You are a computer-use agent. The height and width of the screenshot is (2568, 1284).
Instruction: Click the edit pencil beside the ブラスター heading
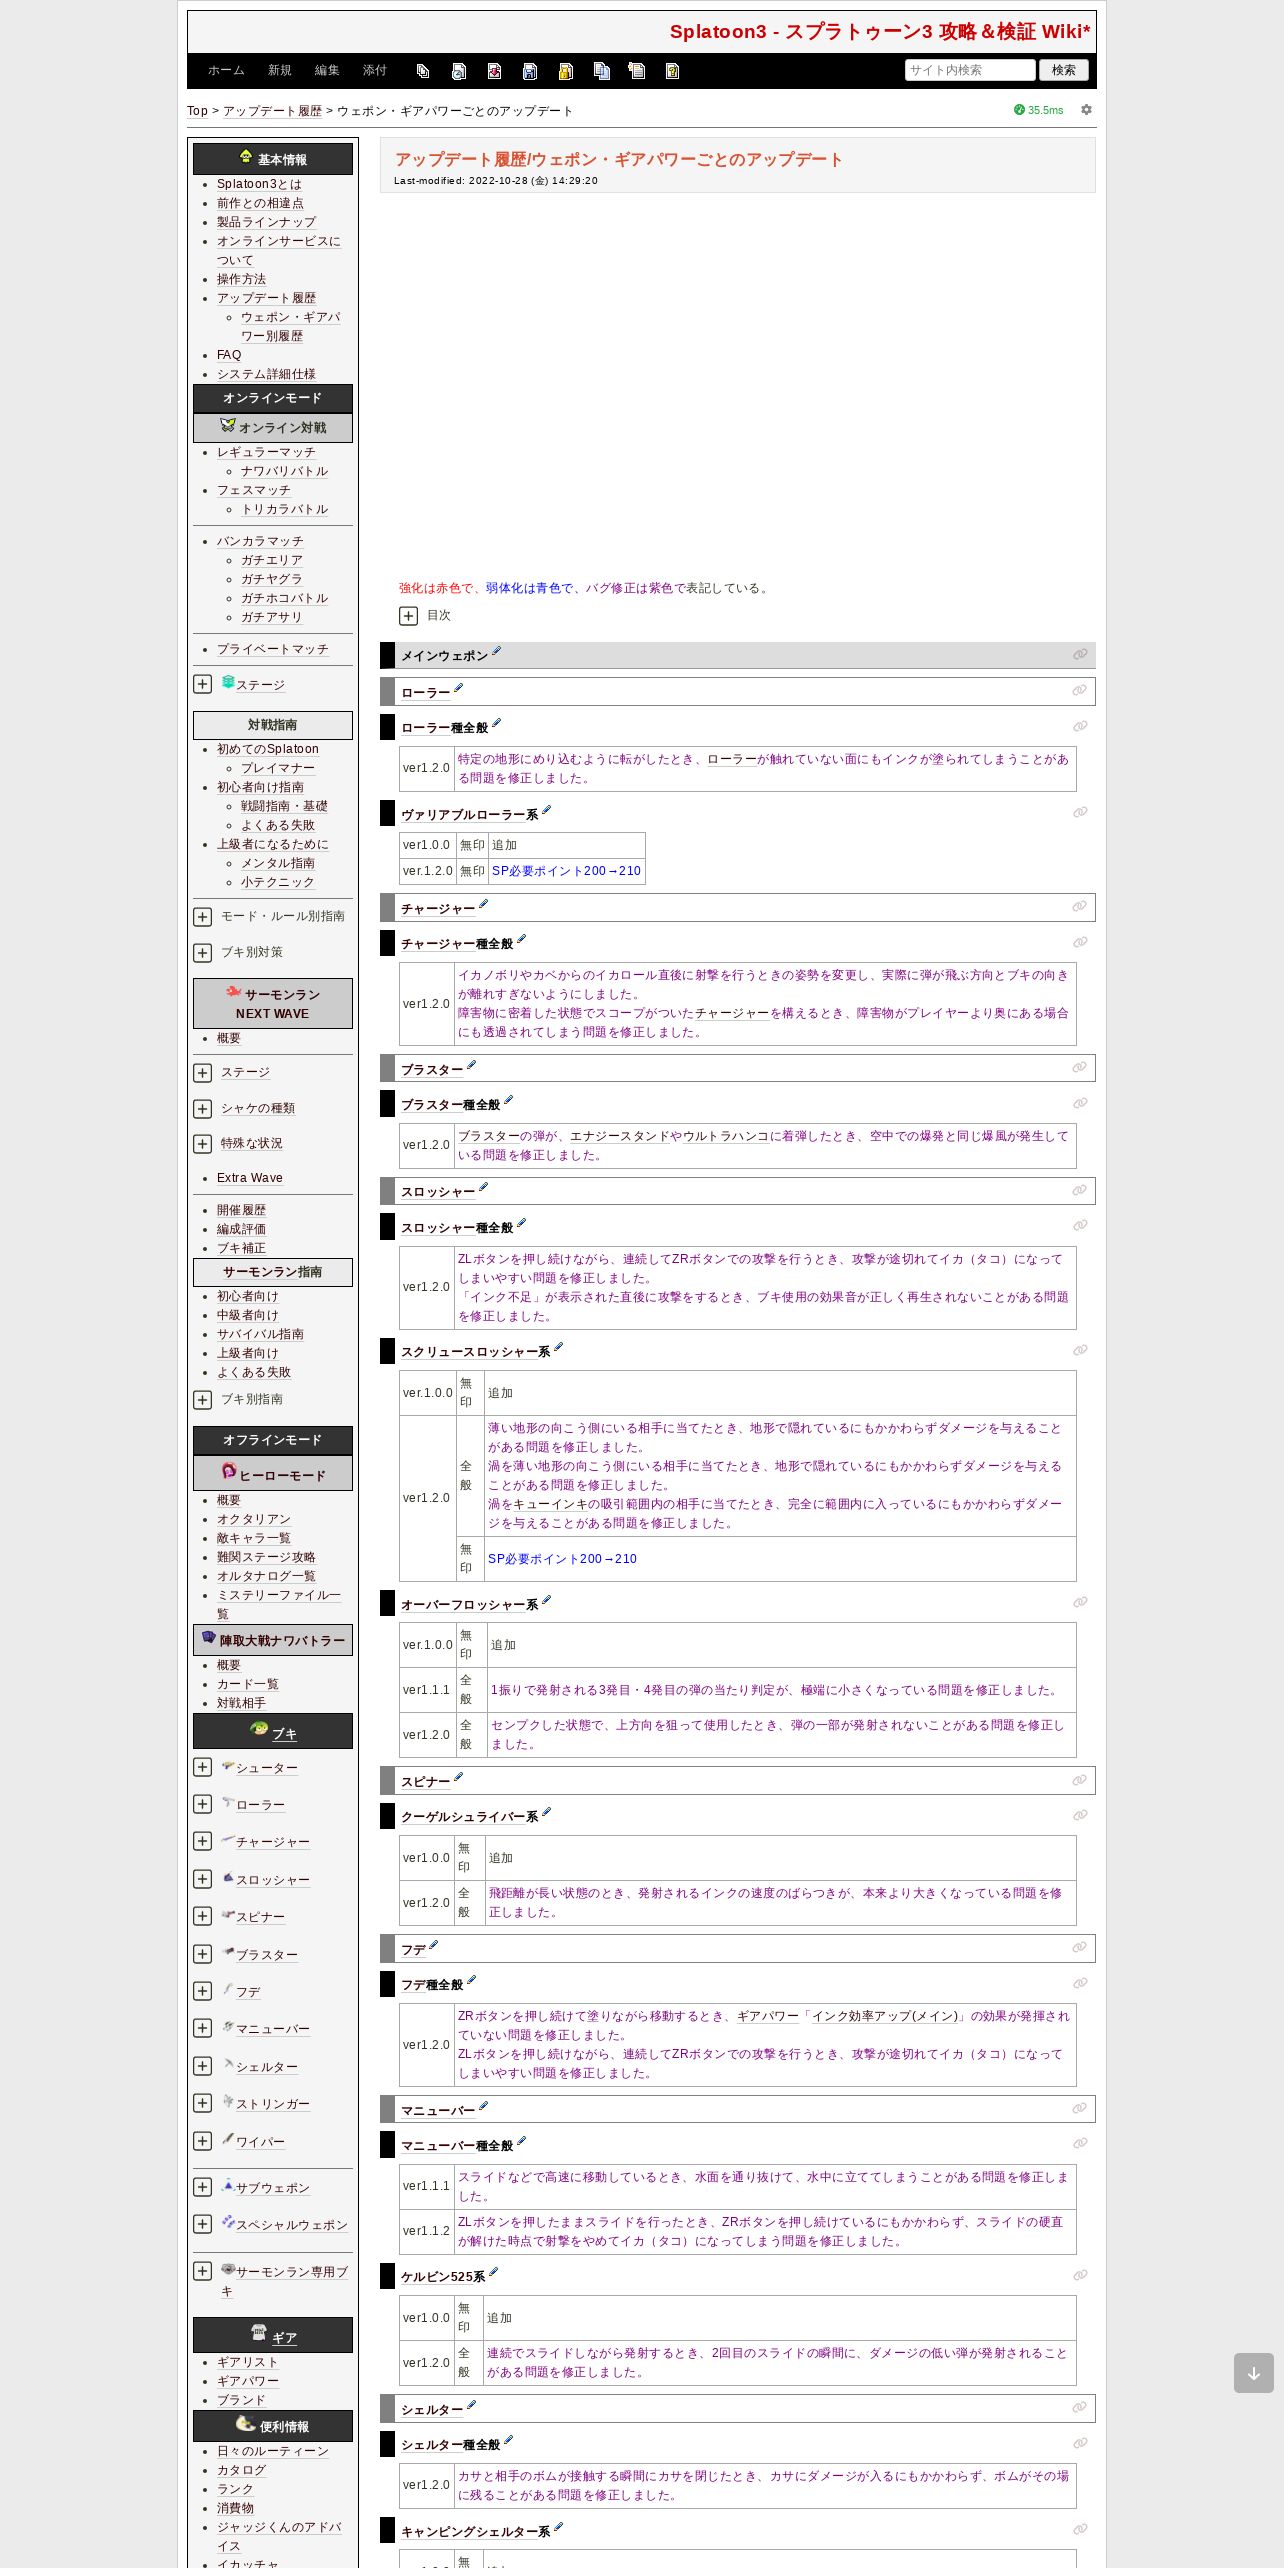click(x=471, y=1066)
